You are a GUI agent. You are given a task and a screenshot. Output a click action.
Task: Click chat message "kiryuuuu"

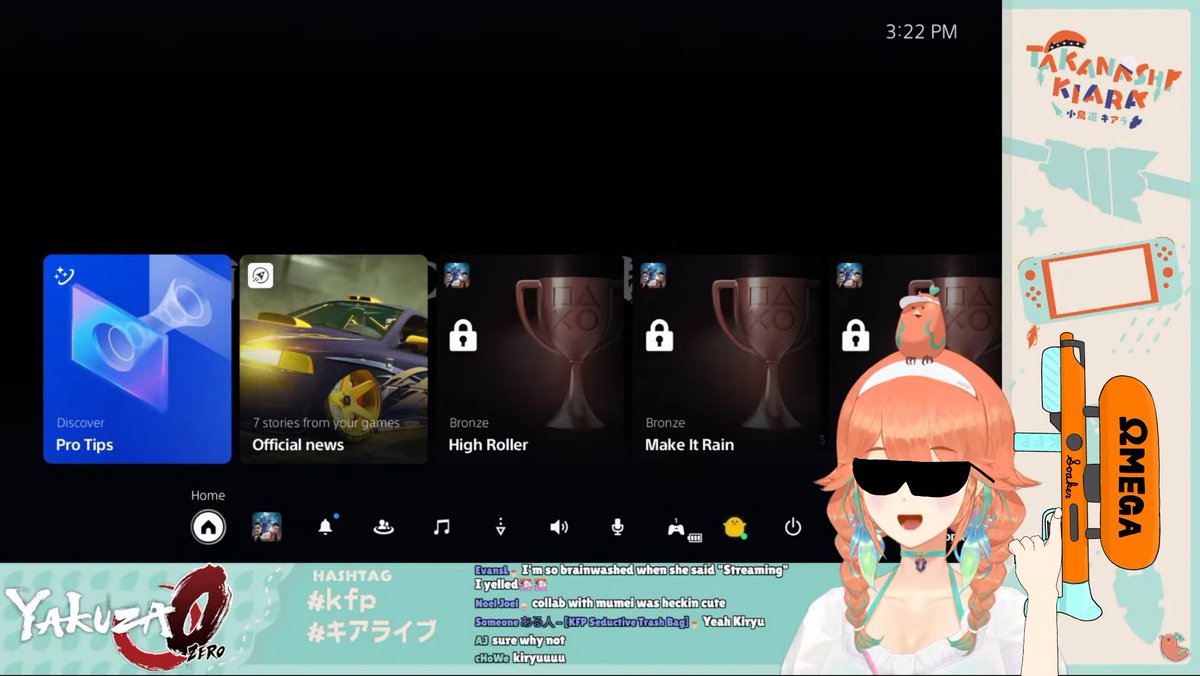[x=539, y=658]
